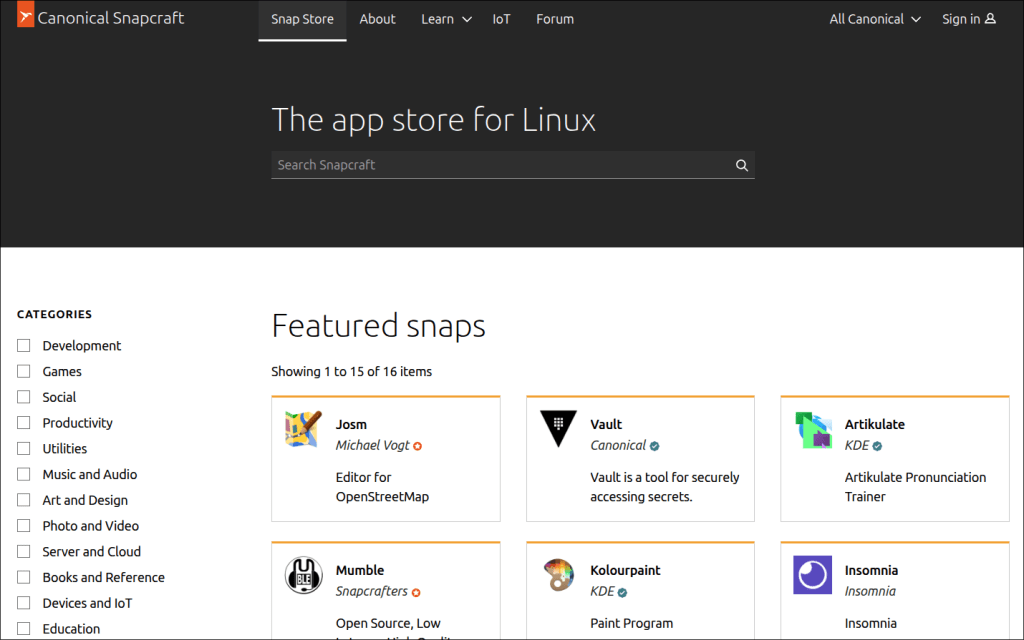This screenshot has height=640, width=1024.
Task: Select the Snap Store tab
Action: (x=302, y=19)
